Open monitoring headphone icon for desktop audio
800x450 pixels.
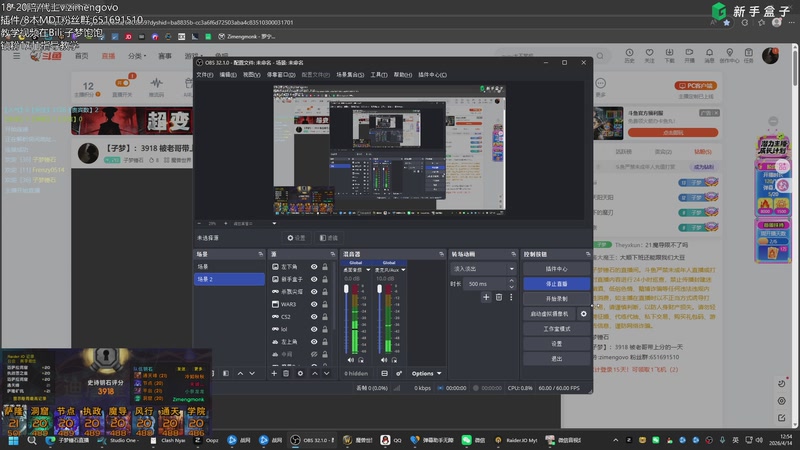click(x=361, y=360)
